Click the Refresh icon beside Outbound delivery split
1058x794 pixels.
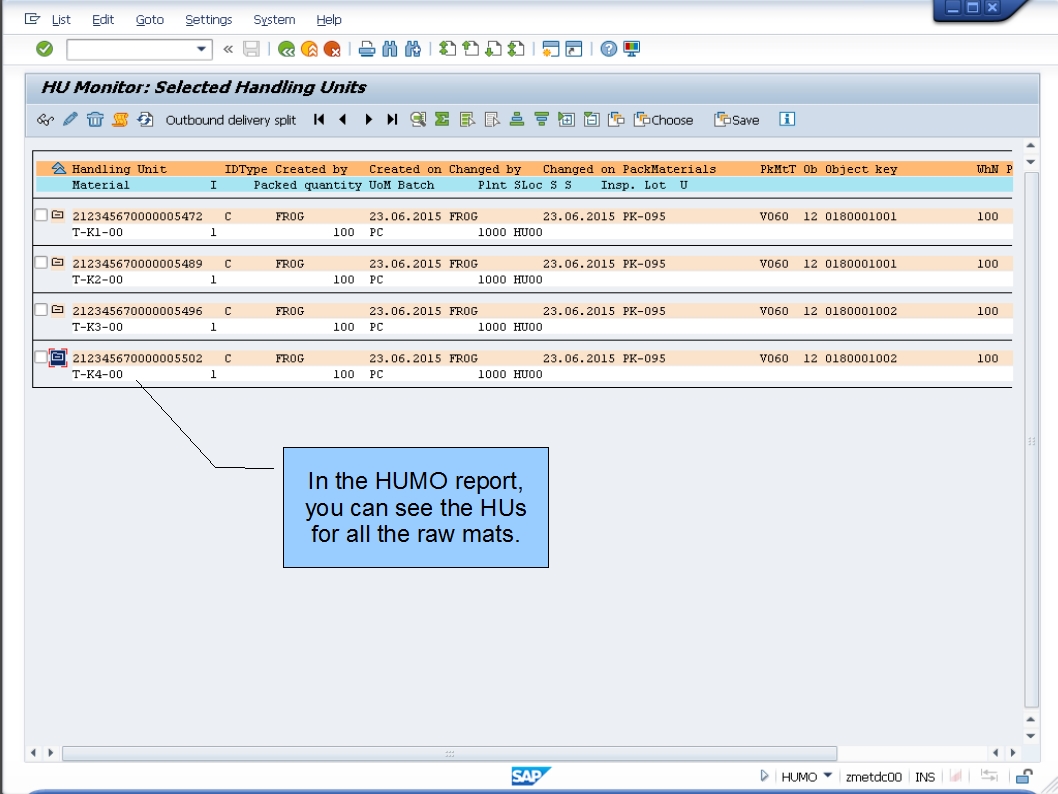tap(145, 119)
